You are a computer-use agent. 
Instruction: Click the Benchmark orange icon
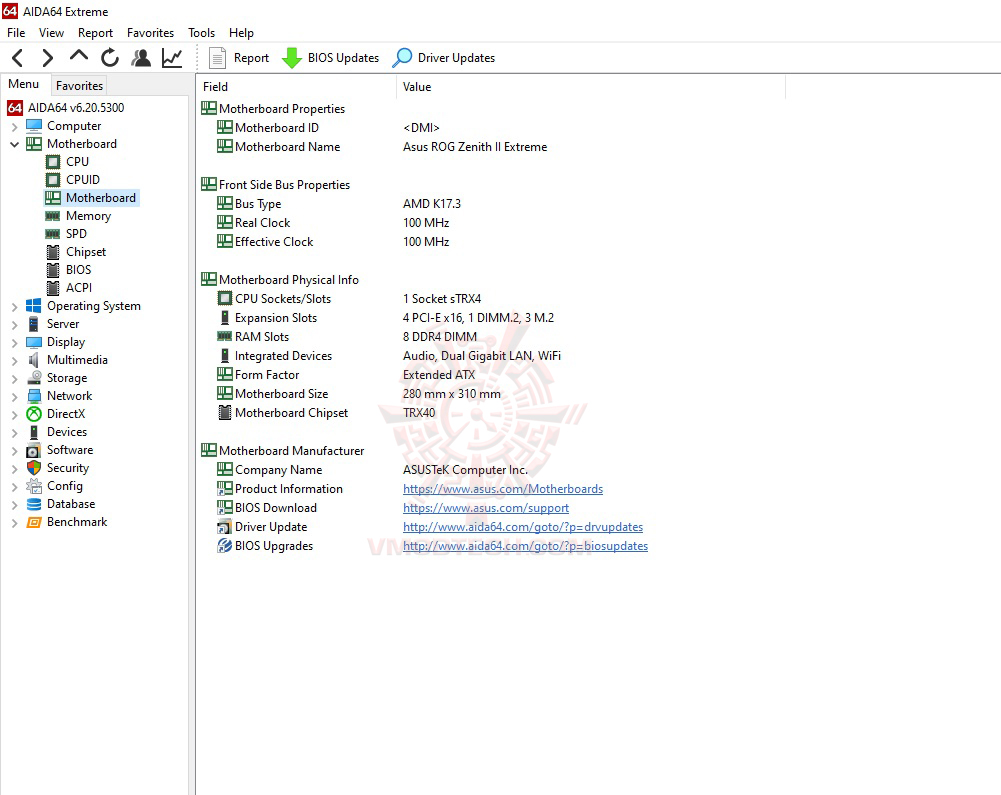click(x=34, y=522)
